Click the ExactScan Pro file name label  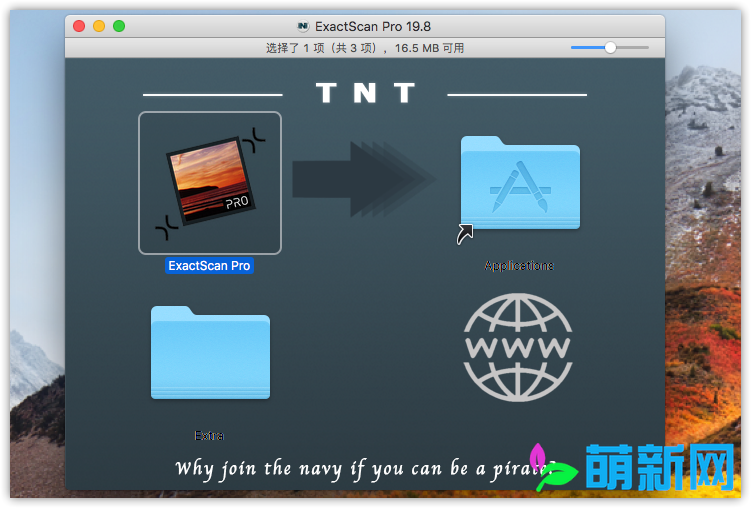coord(209,266)
